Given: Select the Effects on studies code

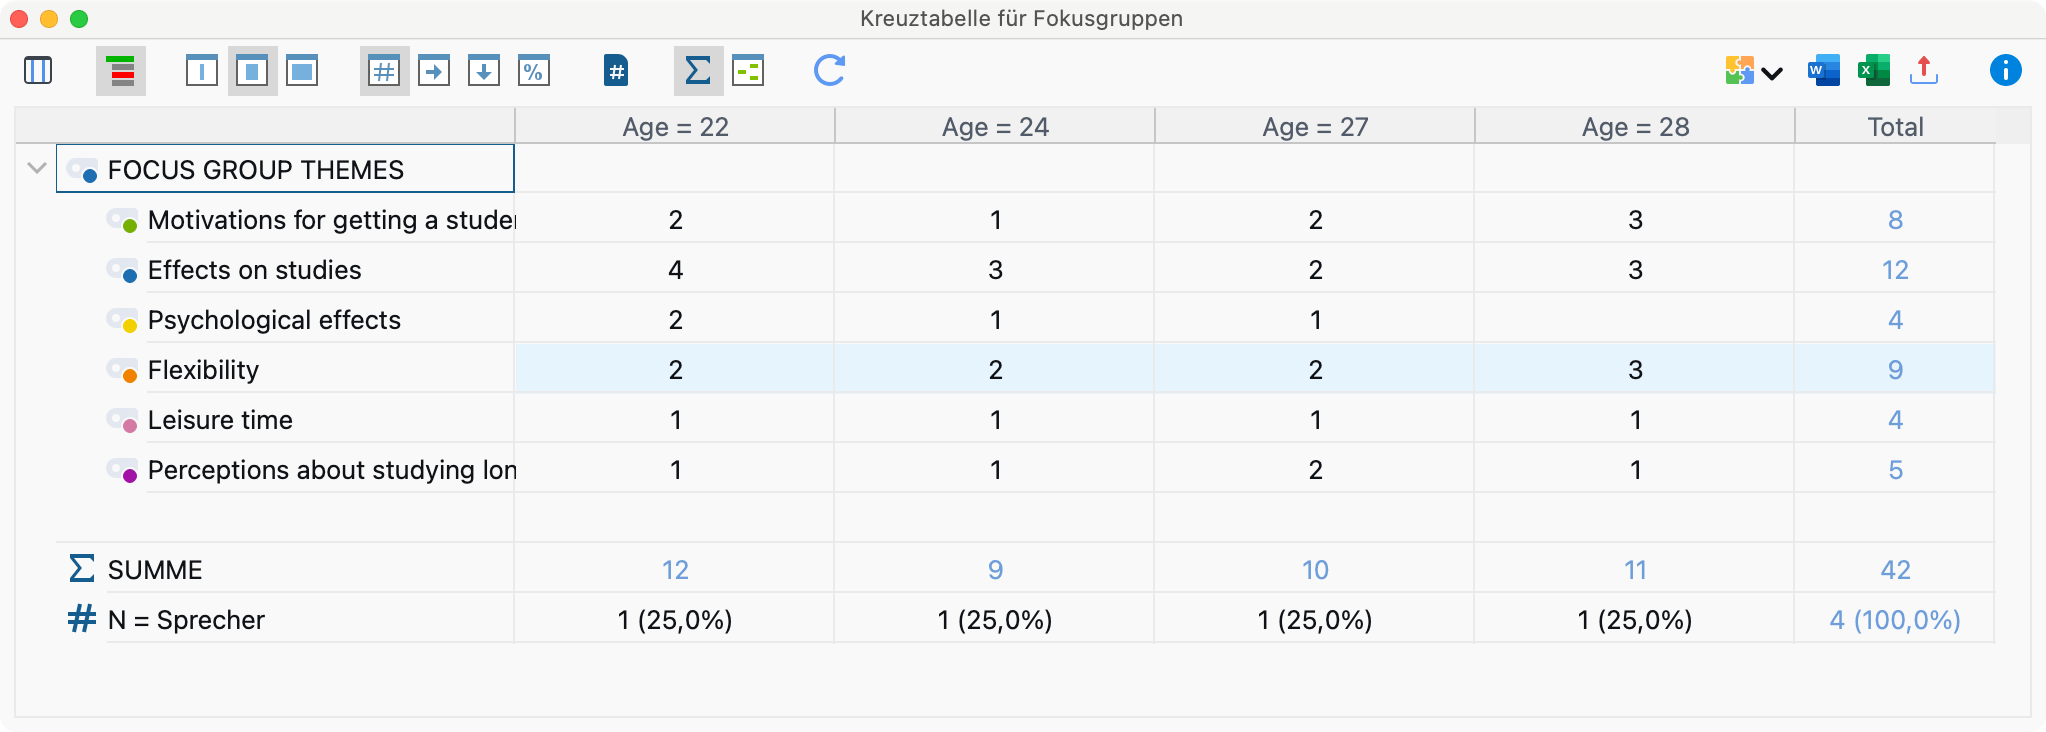Looking at the screenshot, I should click(x=254, y=270).
